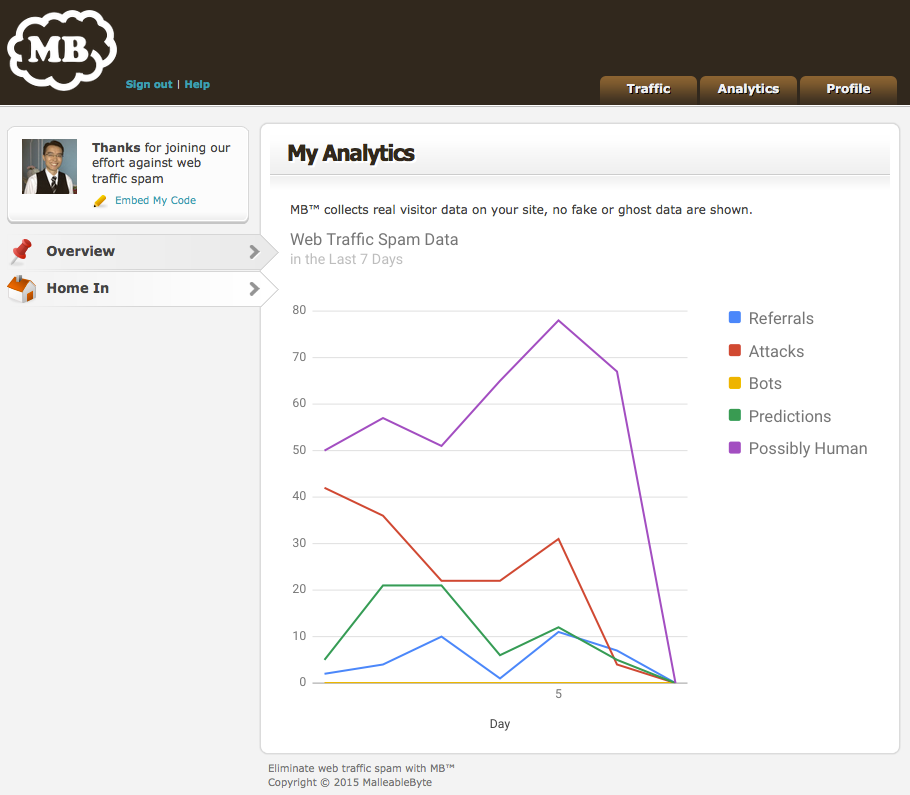910x795 pixels.
Task: Expand the Overview chevron arrow
Action: (254, 252)
